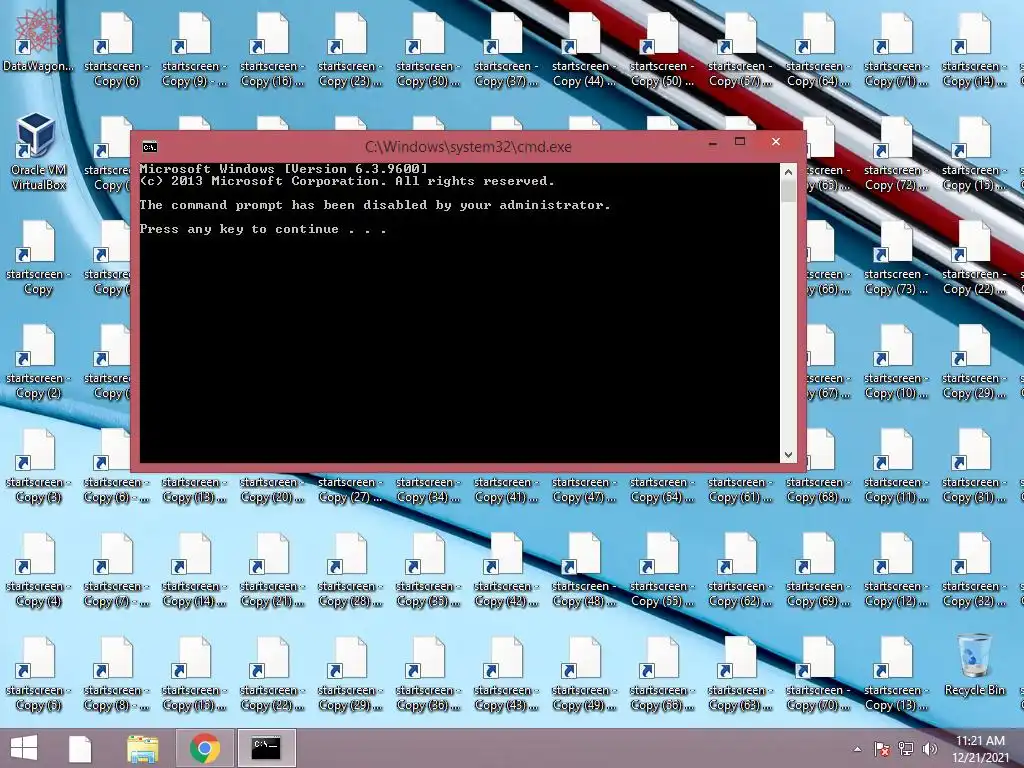Viewport: 1024px width, 768px height.
Task: Select the startscreen - Copy (44) shortcut
Action: pyautogui.click(x=584, y=48)
